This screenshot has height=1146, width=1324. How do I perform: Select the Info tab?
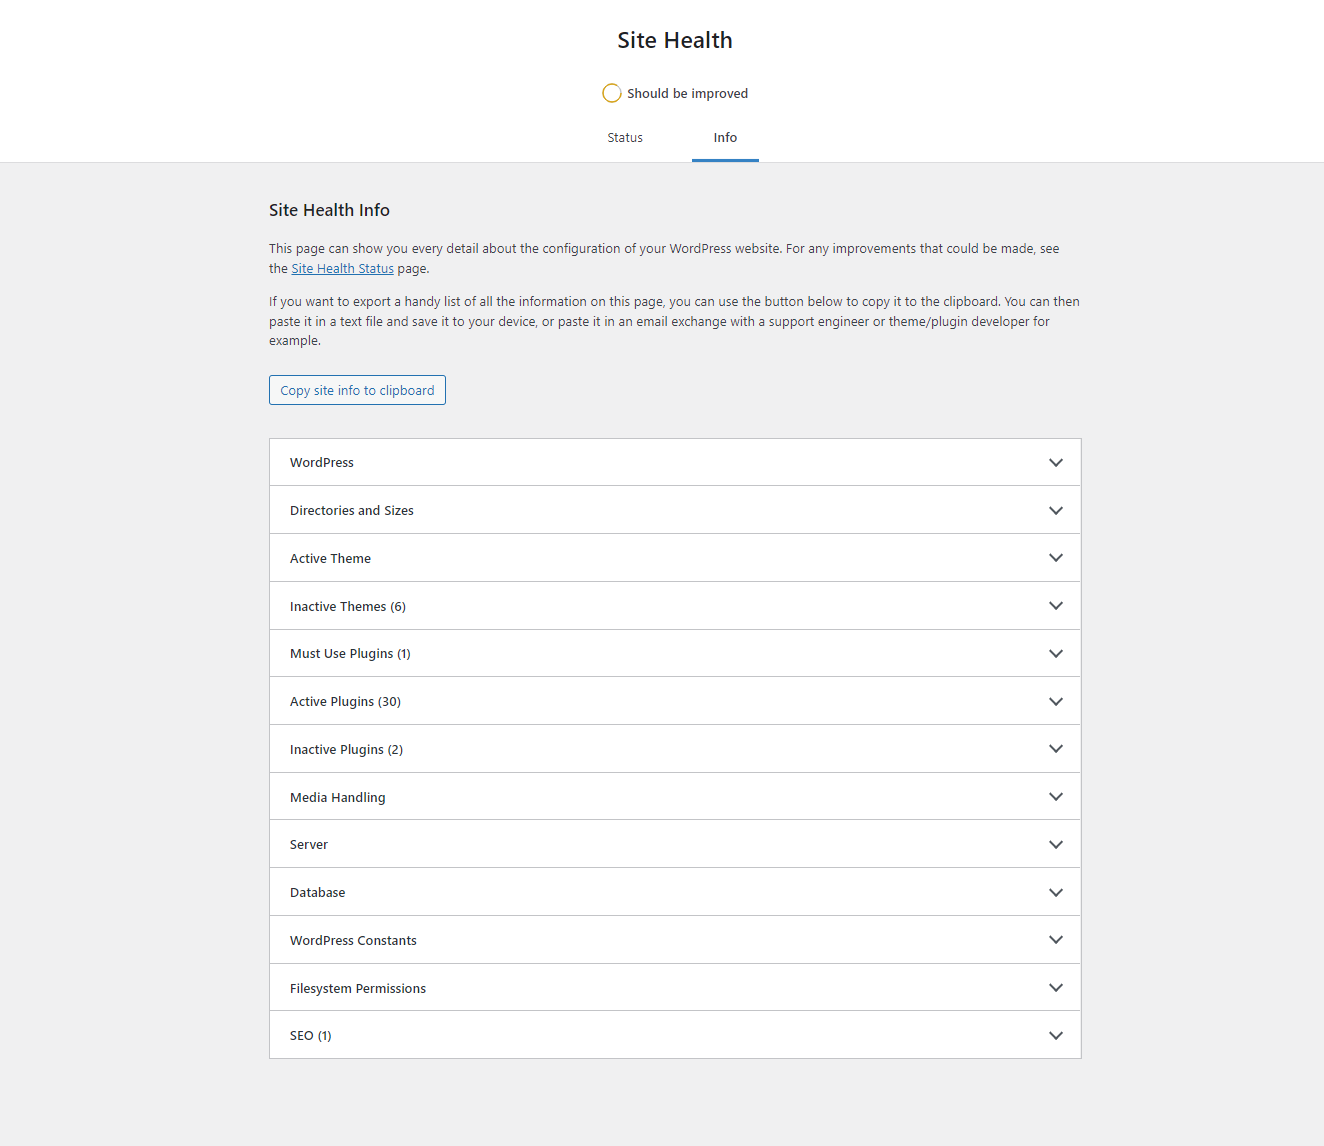pos(725,138)
